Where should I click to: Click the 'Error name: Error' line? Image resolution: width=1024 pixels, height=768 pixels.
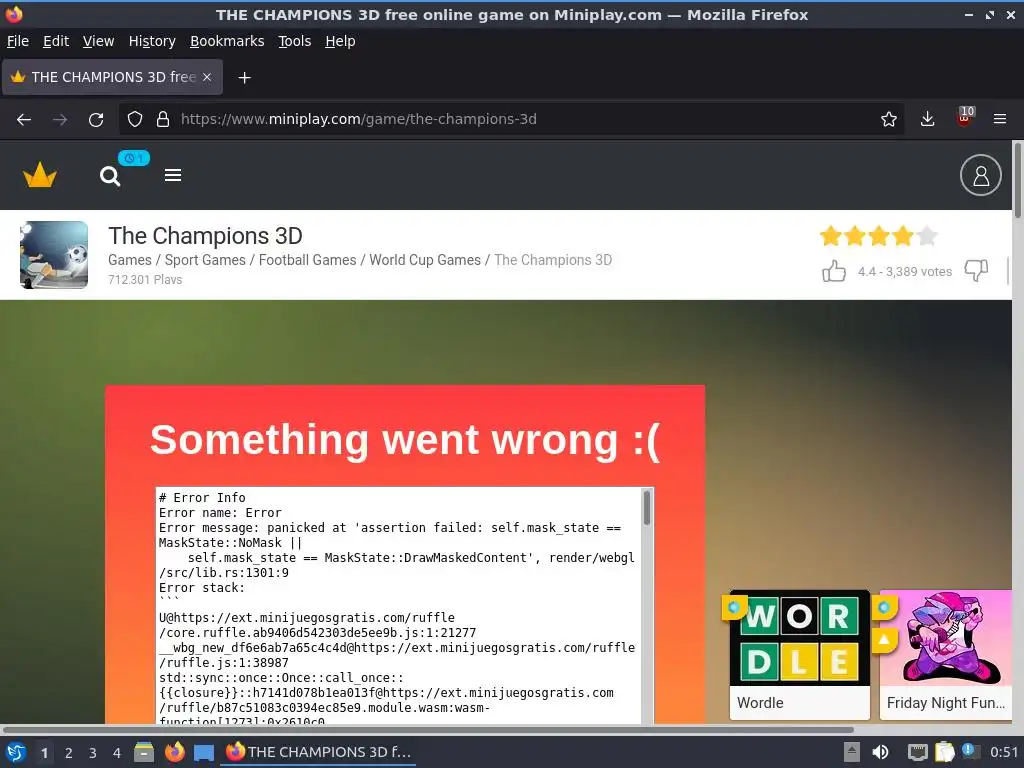pos(220,513)
